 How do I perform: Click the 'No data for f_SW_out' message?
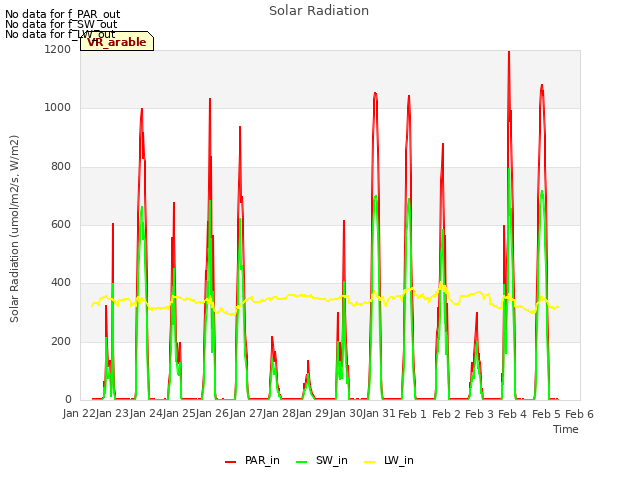tap(61, 24)
